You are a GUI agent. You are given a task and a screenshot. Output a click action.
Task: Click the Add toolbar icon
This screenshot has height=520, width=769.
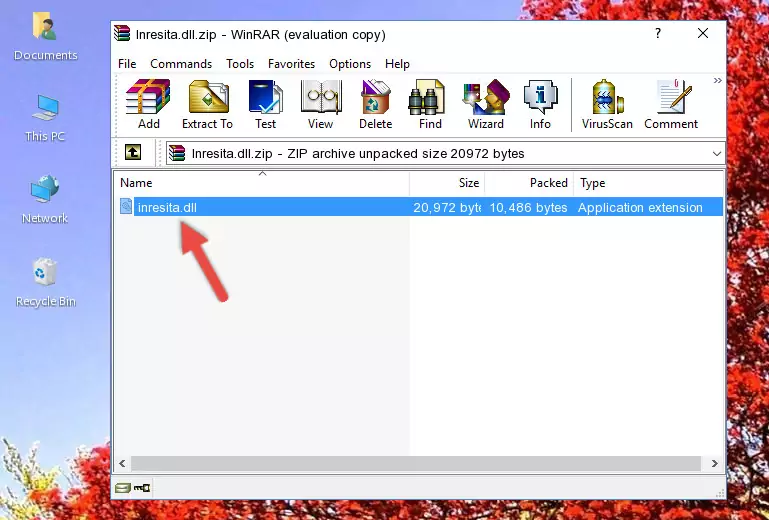coord(148,104)
